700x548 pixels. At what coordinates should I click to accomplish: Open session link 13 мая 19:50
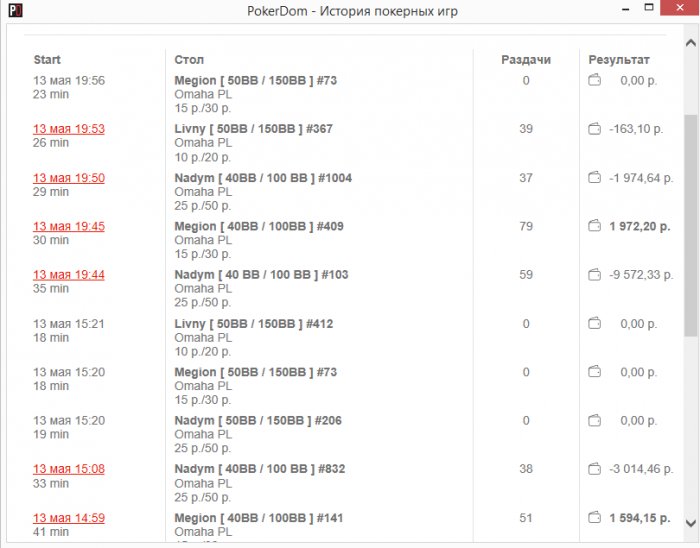point(69,178)
